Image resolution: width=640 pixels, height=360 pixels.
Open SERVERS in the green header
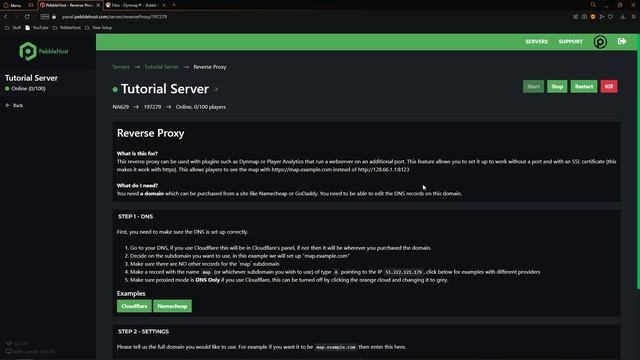tap(536, 42)
